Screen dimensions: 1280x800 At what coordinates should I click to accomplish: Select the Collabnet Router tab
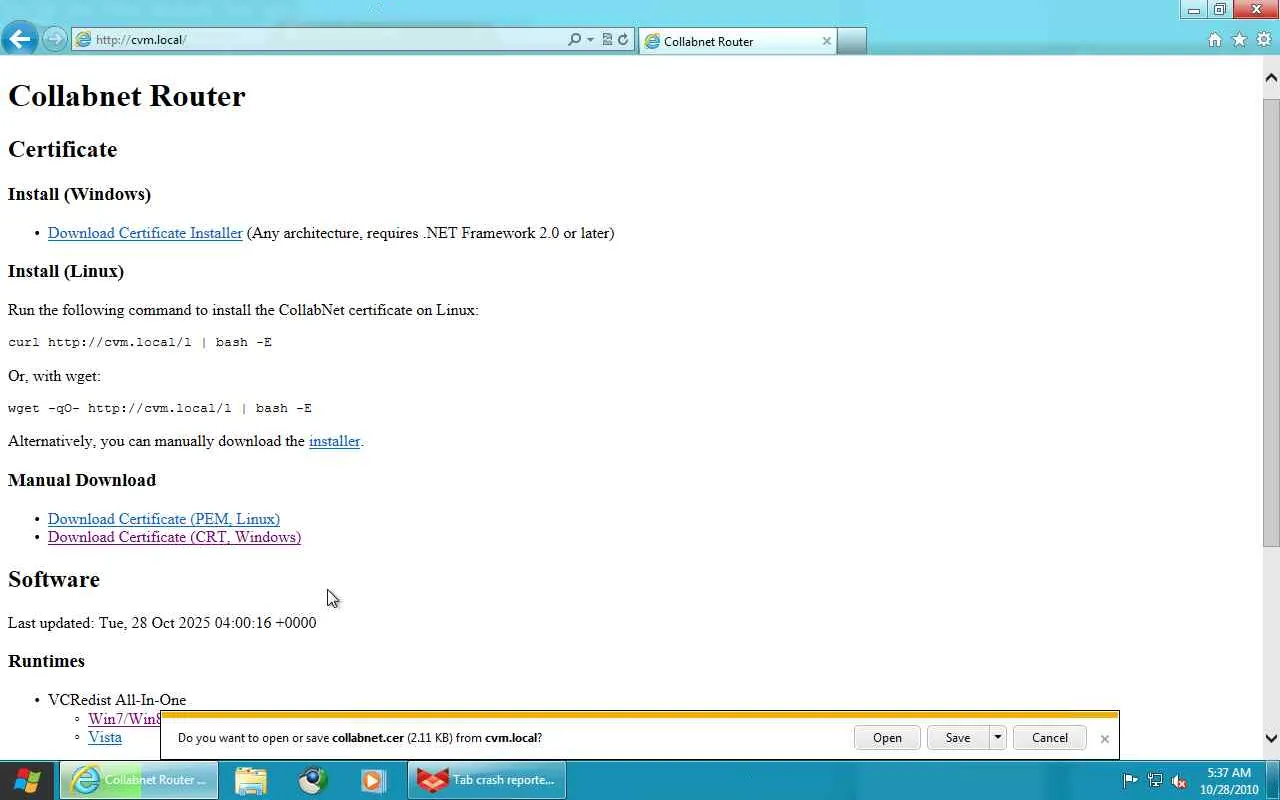point(737,41)
